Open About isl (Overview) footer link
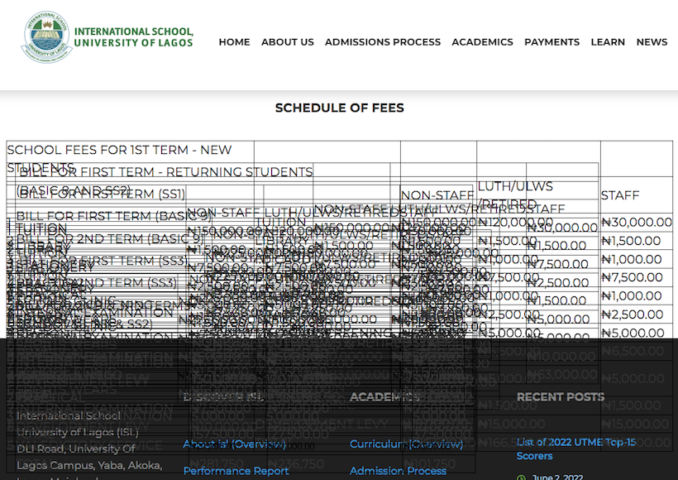 click(234, 444)
